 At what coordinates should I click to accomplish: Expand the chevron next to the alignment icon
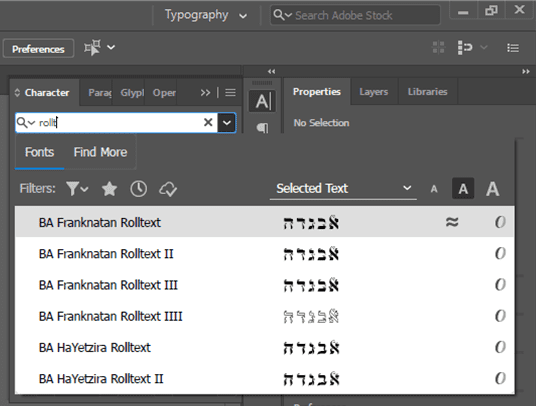point(111,47)
